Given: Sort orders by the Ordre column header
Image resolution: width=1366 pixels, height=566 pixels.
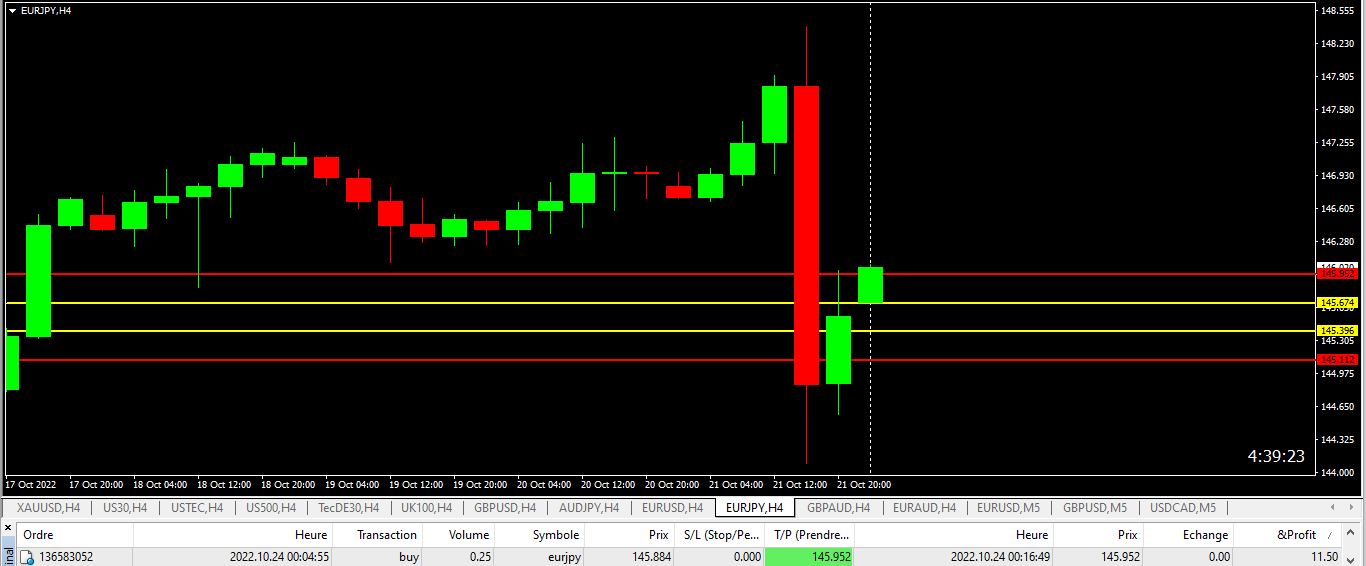Looking at the screenshot, I should coord(74,535).
